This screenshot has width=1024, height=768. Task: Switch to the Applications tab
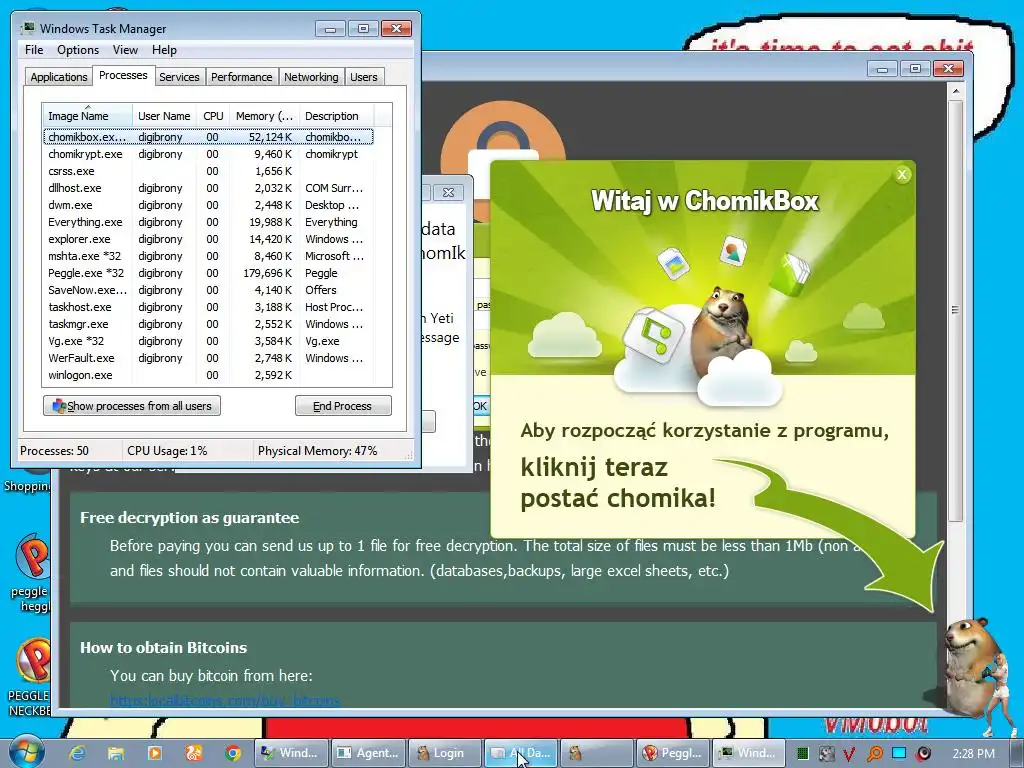point(59,77)
